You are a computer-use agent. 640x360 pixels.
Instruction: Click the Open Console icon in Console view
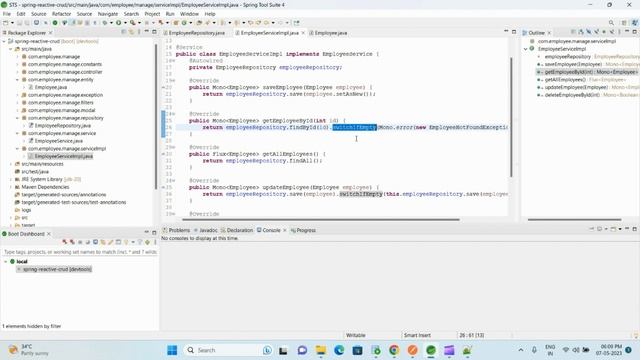(613, 229)
